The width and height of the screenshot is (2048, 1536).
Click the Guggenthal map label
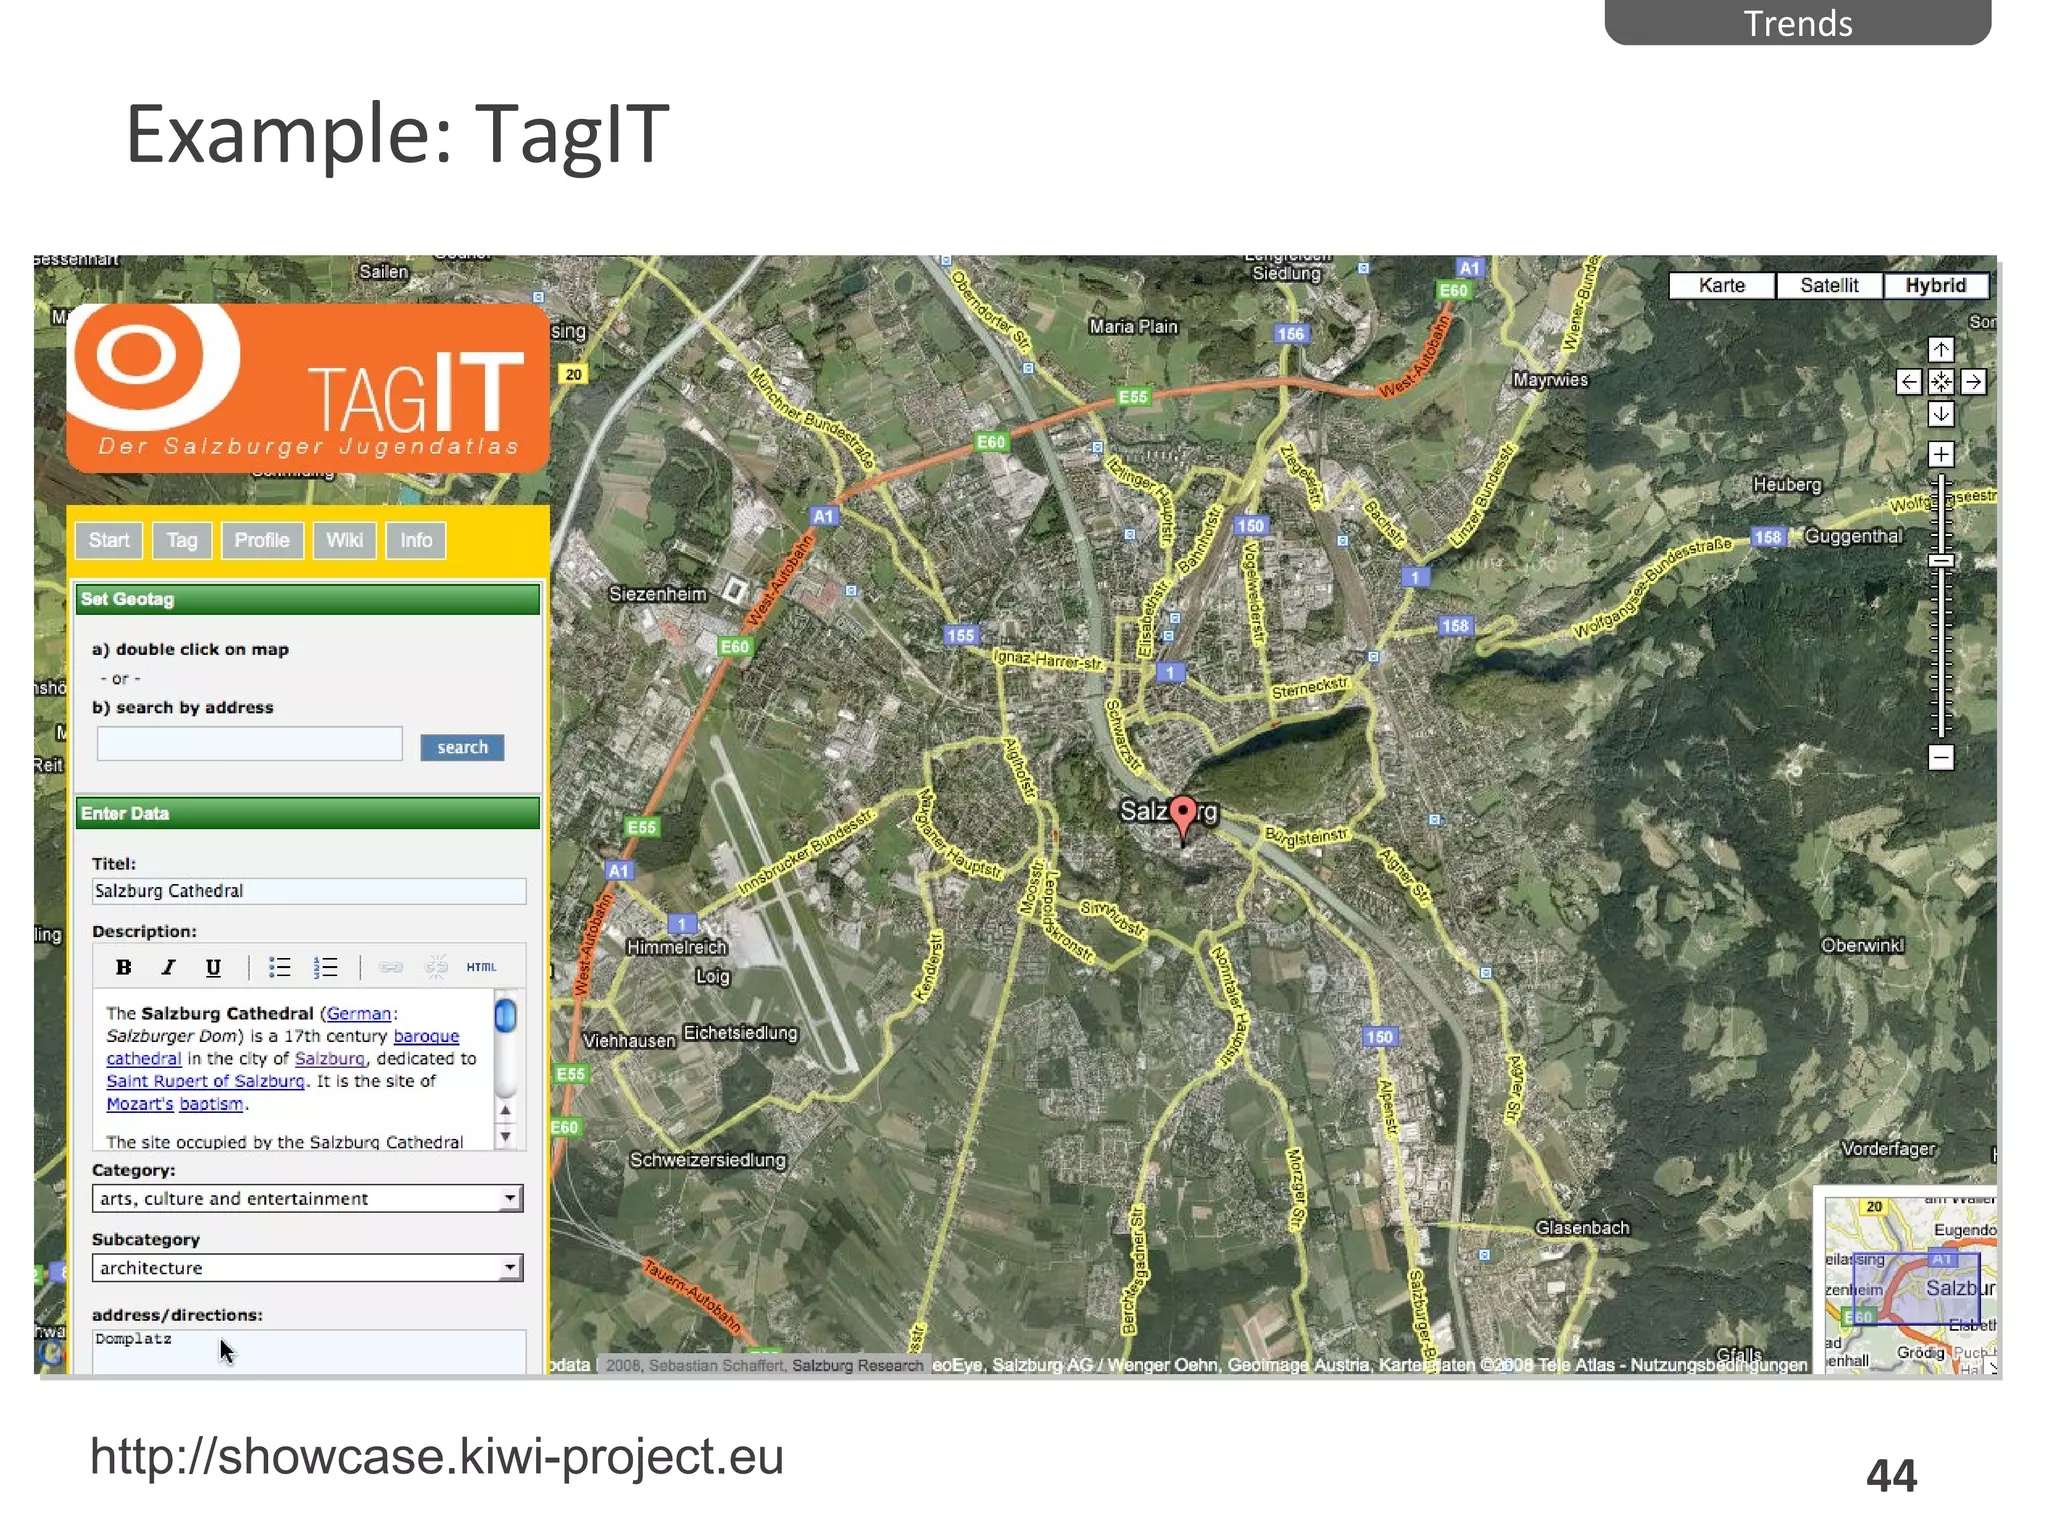coord(1853,536)
